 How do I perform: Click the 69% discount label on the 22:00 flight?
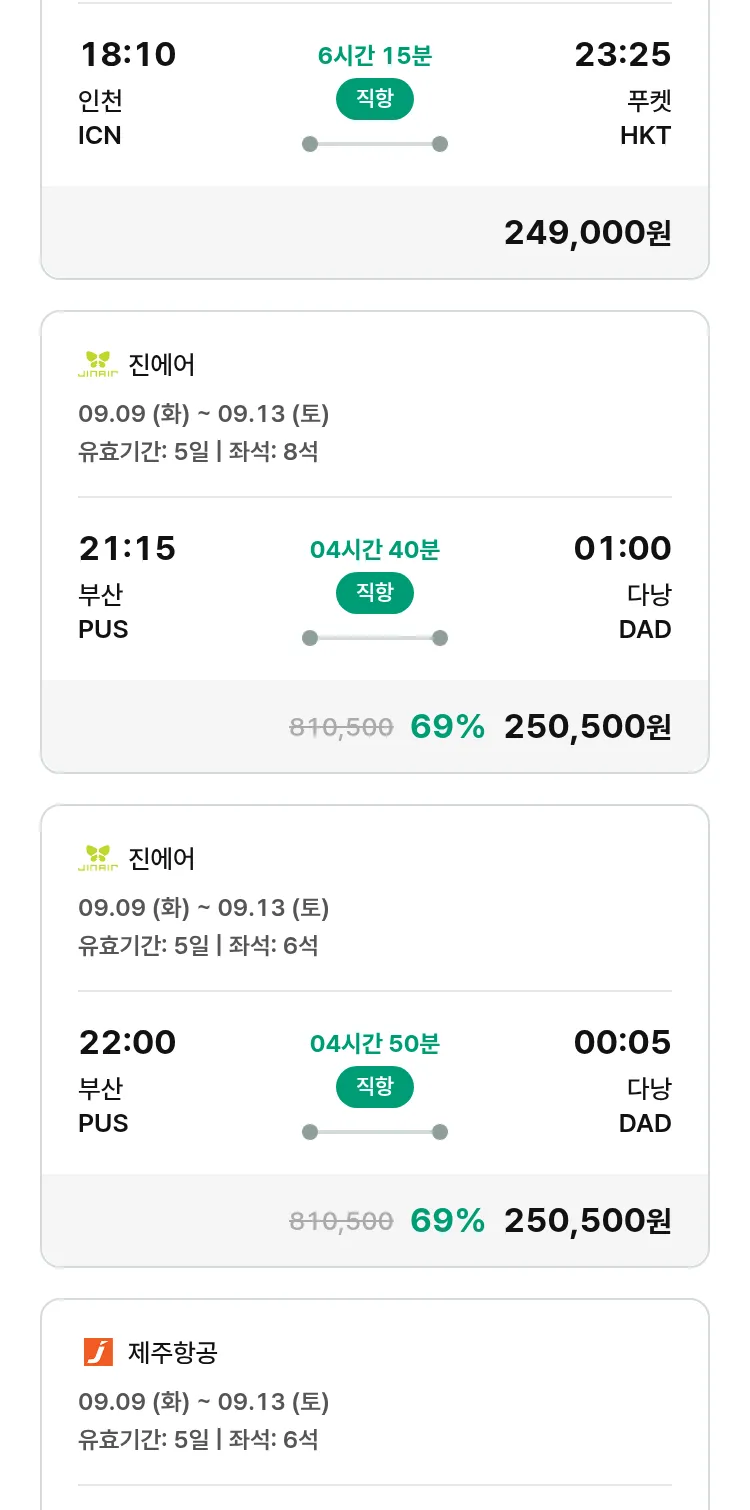(x=447, y=1221)
